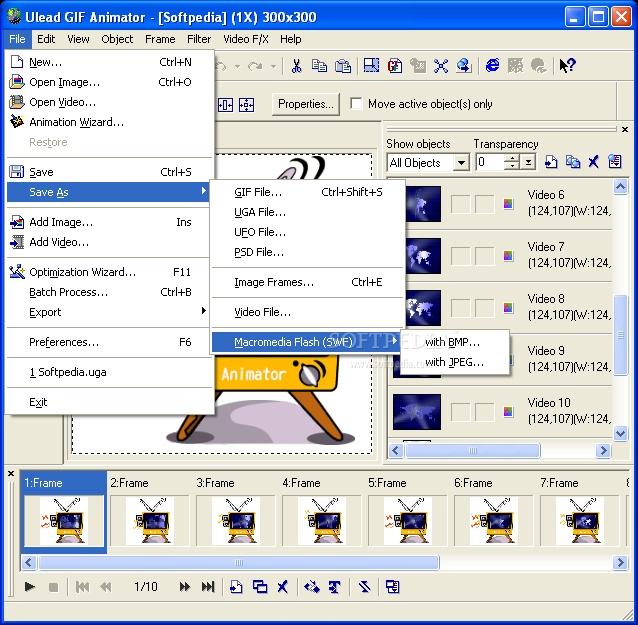638x625 pixels.
Task: Open the Filter menu
Action: pos(199,39)
